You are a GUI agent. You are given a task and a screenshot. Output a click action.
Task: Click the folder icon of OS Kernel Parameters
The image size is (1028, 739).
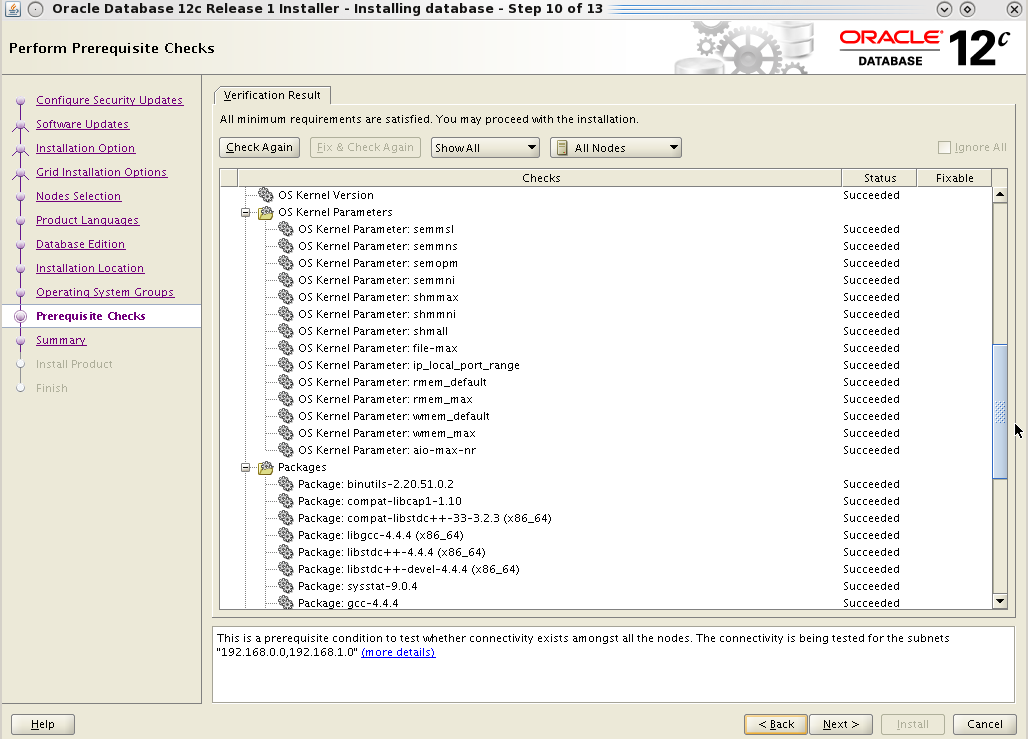click(266, 212)
